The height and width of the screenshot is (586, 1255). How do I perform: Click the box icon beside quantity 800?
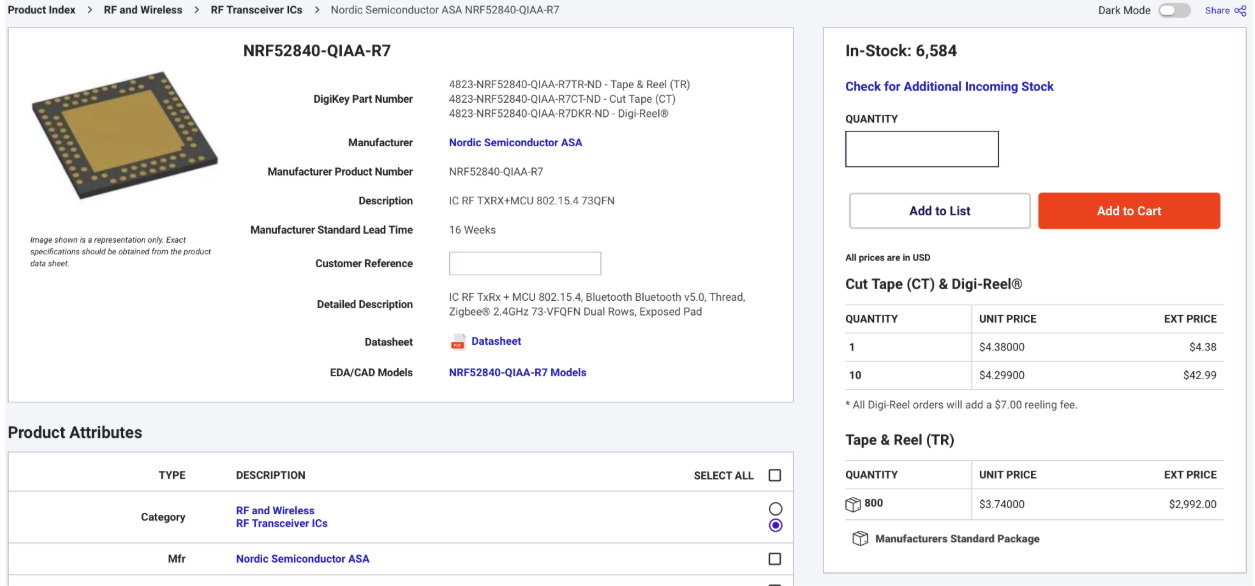tap(853, 504)
